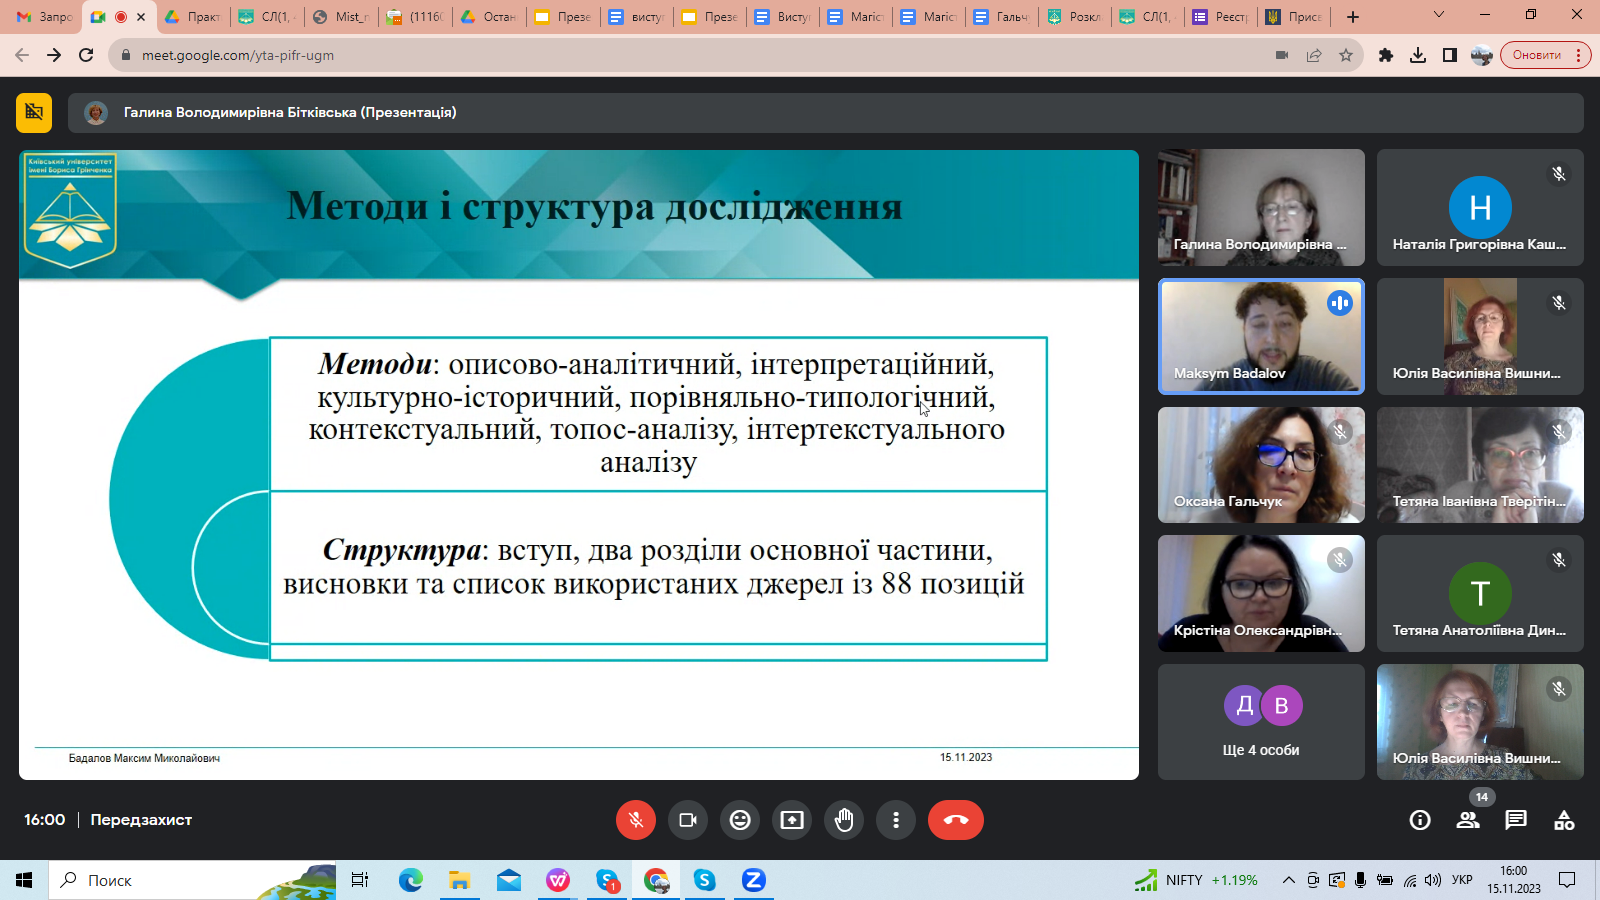Switch to the Mist_r browser tab

tap(342, 17)
